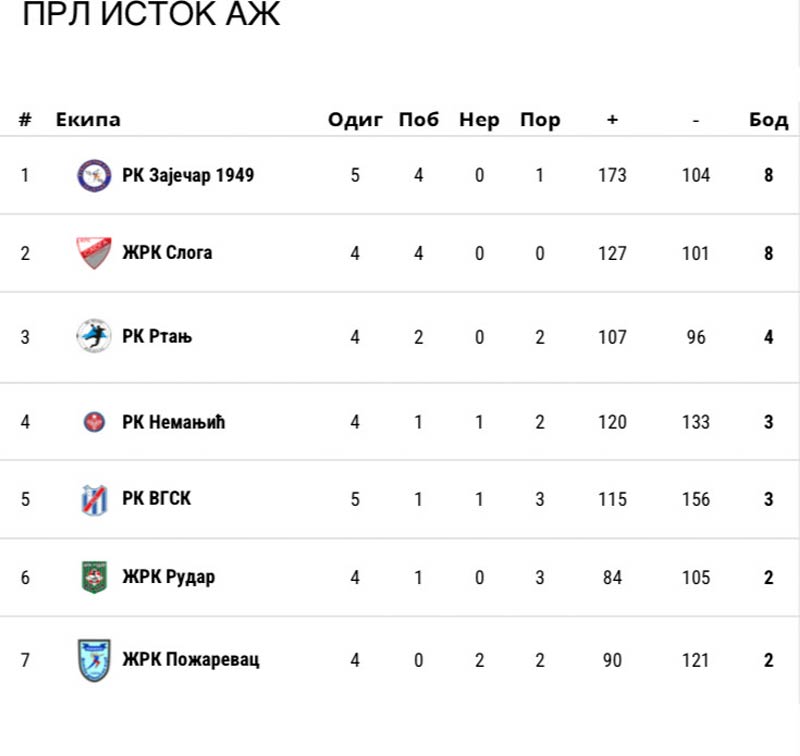Click the ЖРК Рудар green logo

[x=94, y=577]
